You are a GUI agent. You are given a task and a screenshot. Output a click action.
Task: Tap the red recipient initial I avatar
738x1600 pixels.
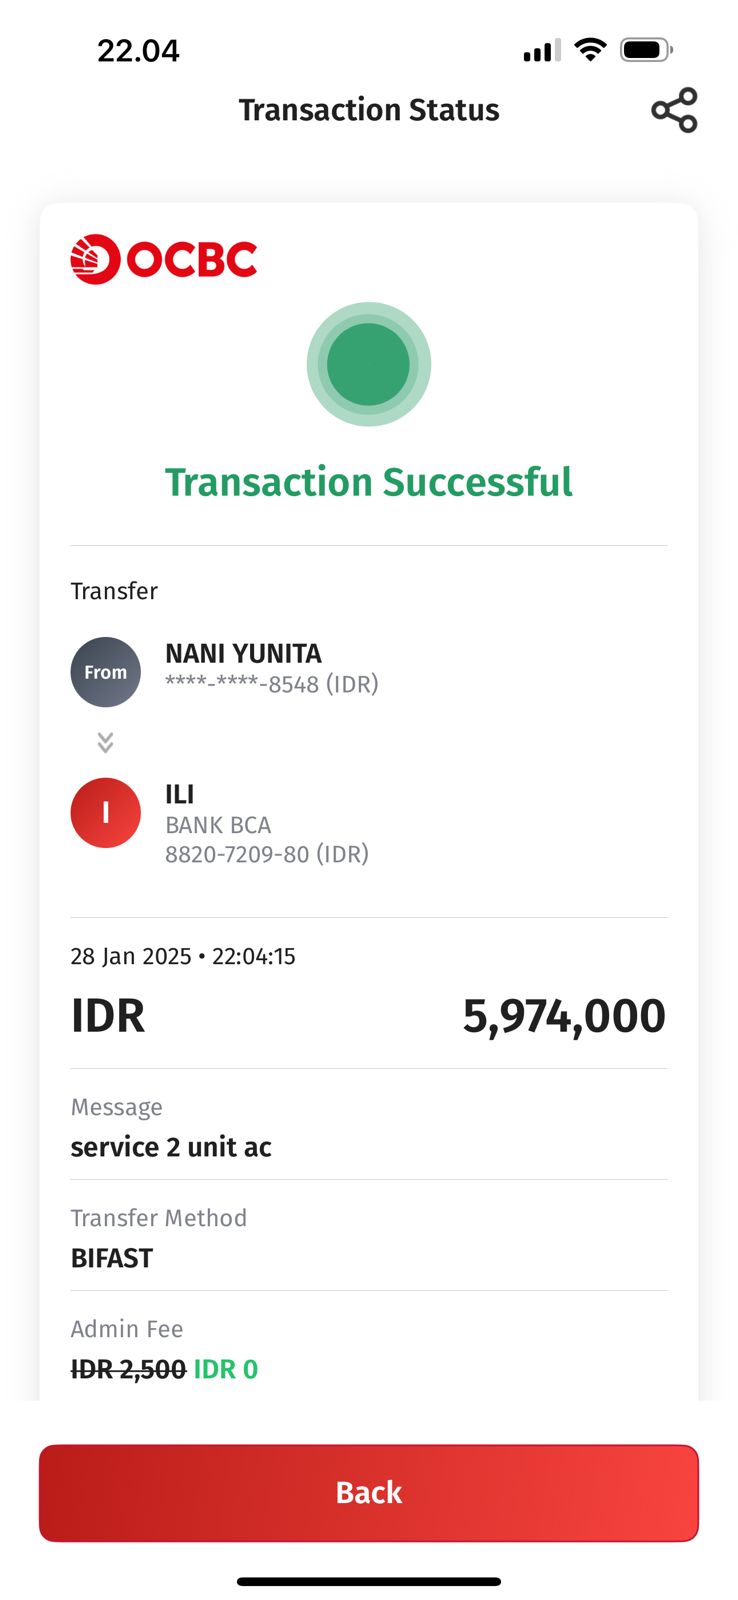(105, 813)
